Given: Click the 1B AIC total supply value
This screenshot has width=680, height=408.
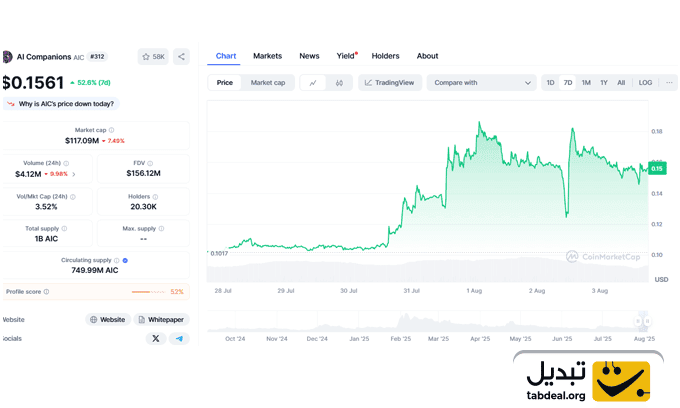Looking at the screenshot, I should (x=46, y=239).
